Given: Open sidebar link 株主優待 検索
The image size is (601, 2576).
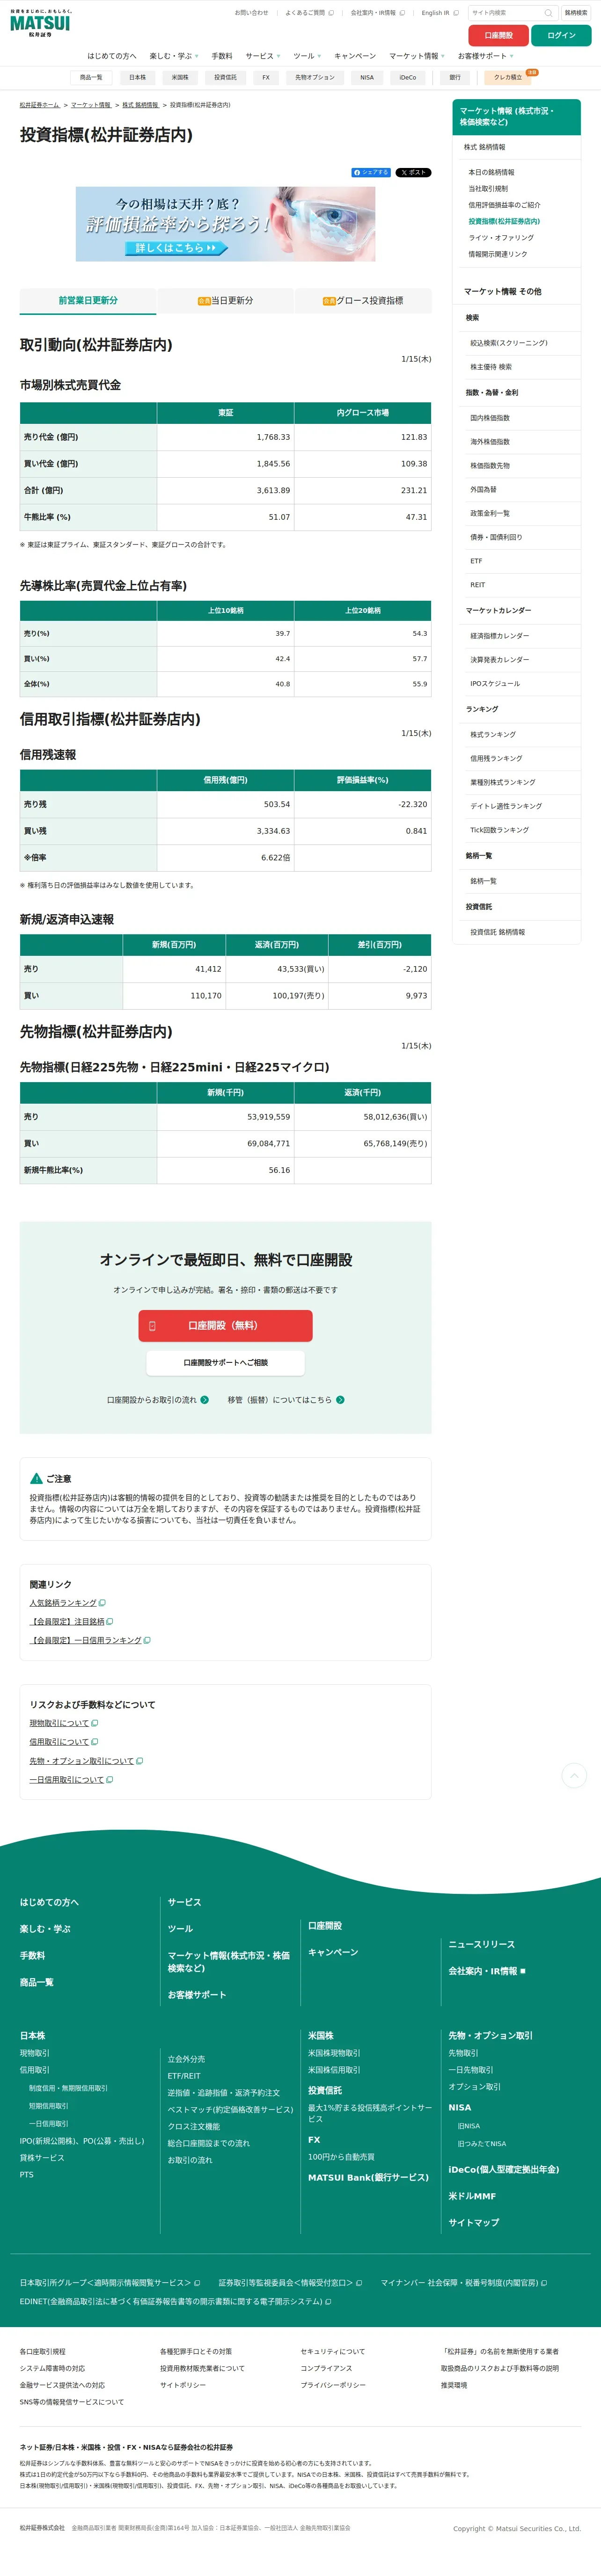Looking at the screenshot, I should [x=491, y=367].
